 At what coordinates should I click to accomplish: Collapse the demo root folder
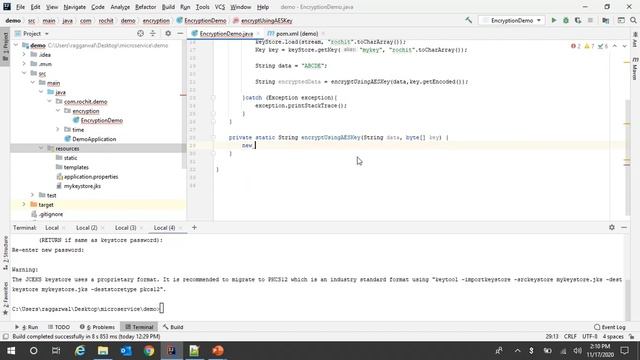pyautogui.click(x=16, y=45)
